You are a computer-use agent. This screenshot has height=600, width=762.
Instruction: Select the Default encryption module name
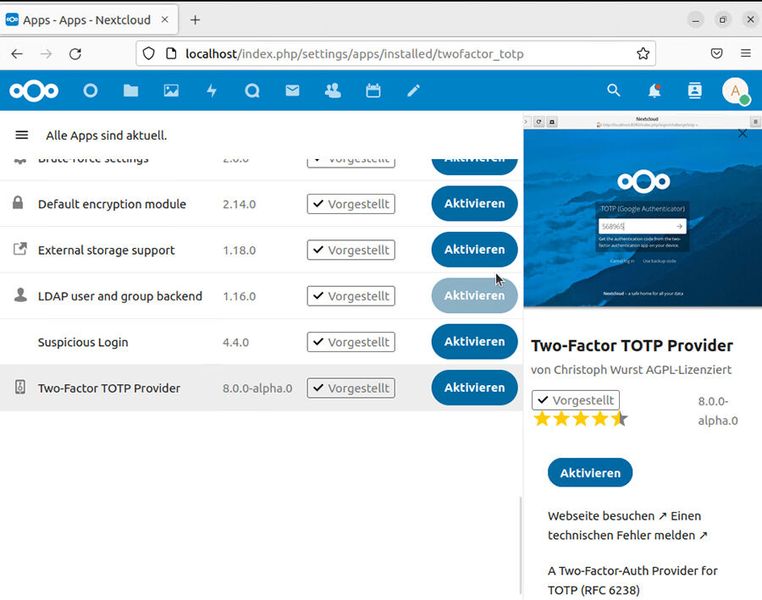tap(112, 204)
